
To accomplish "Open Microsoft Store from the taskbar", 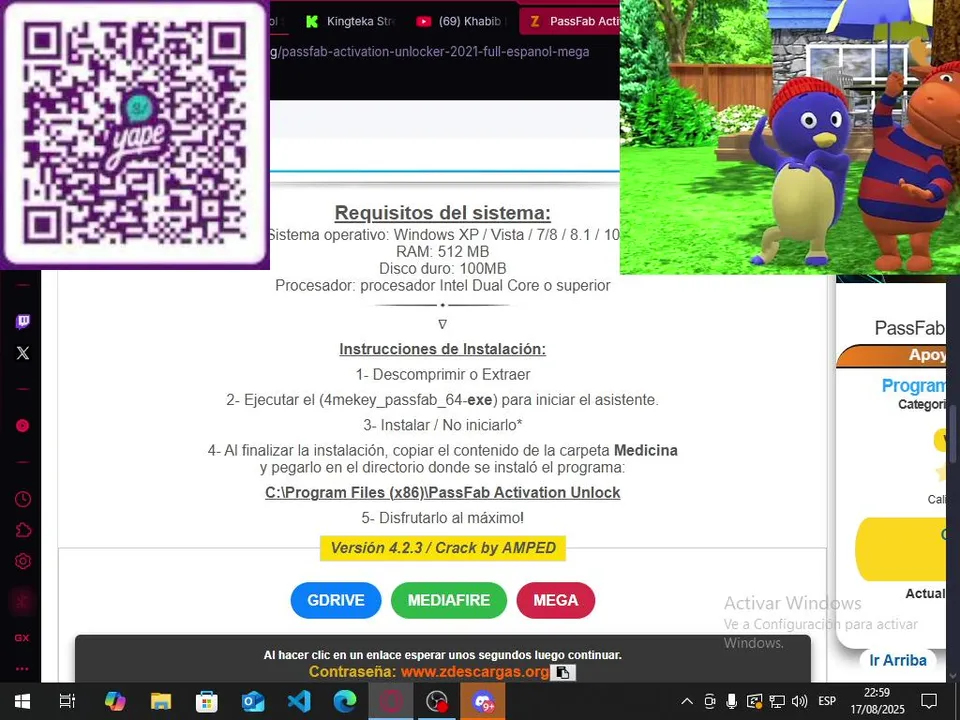I will pos(206,701).
